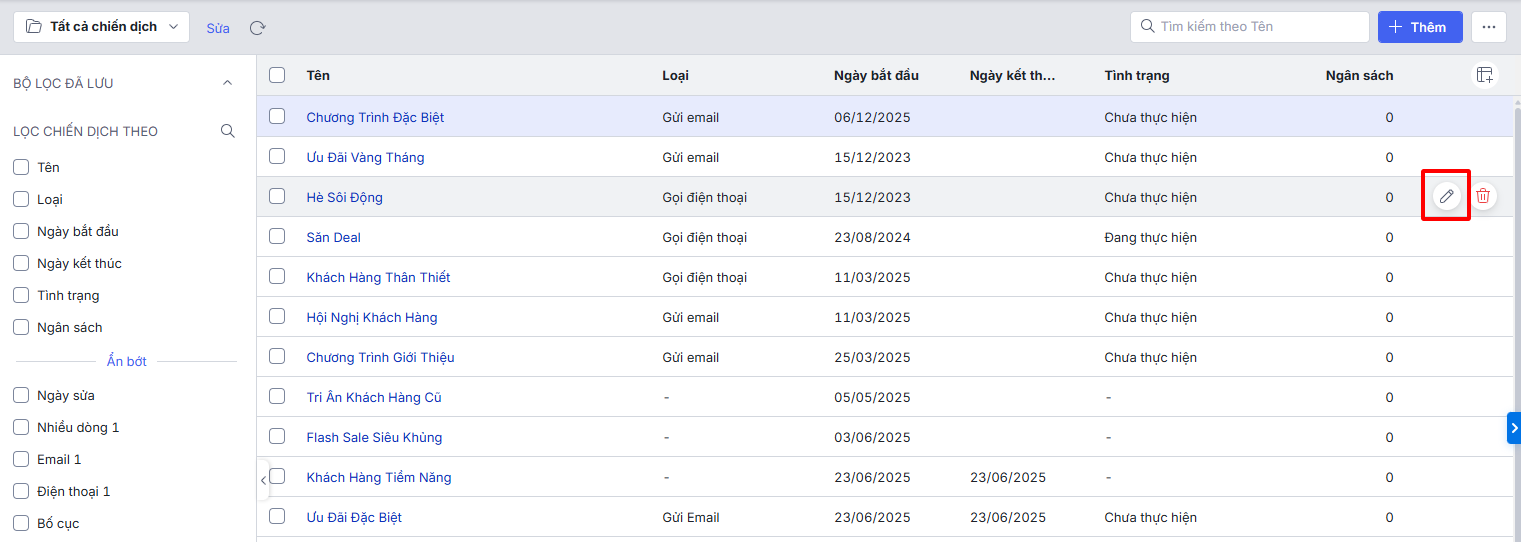The width and height of the screenshot is (1521, 542).
Task: Click Ẩn bớt to hide extra filters
Action: [127, 361]
